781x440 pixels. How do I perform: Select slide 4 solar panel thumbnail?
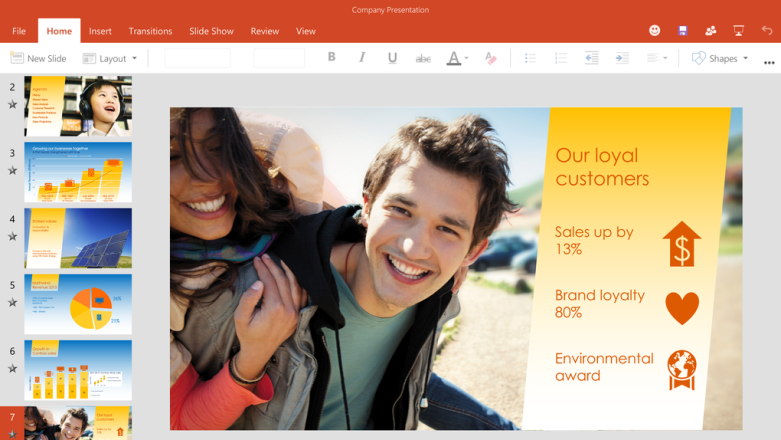click(x=78, y=238)
